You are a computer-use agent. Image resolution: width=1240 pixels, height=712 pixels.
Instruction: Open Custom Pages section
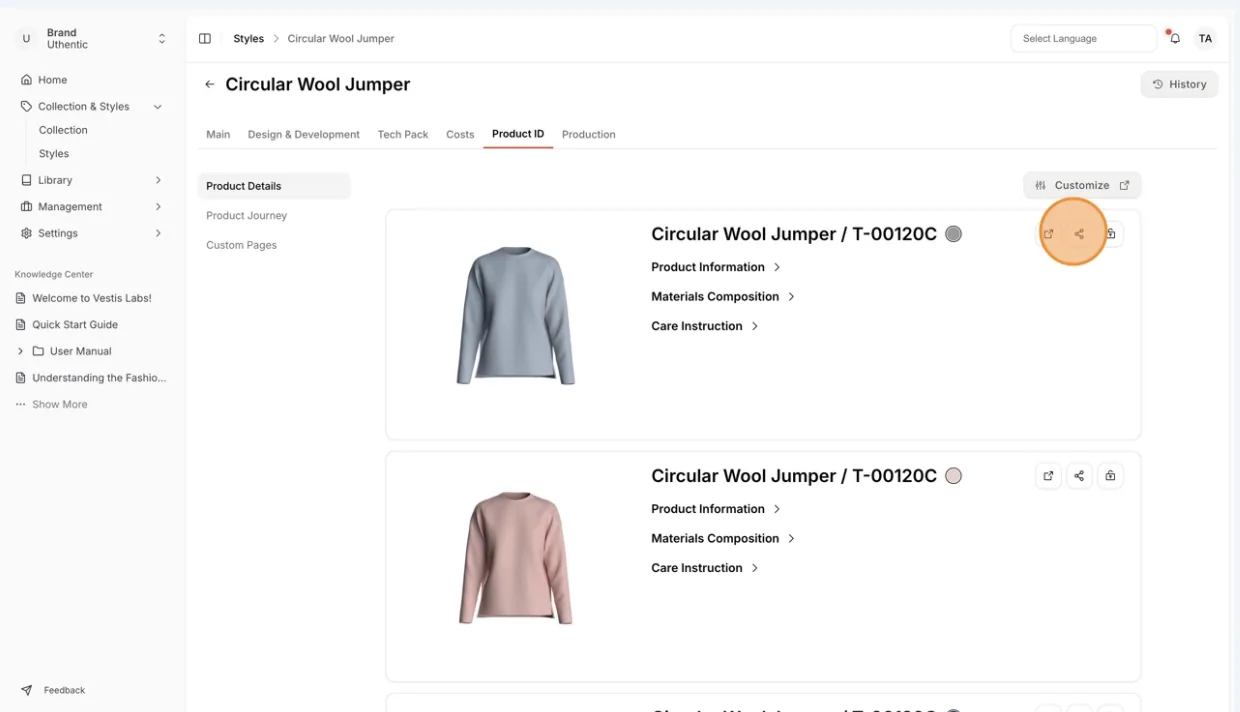(242, 245)
